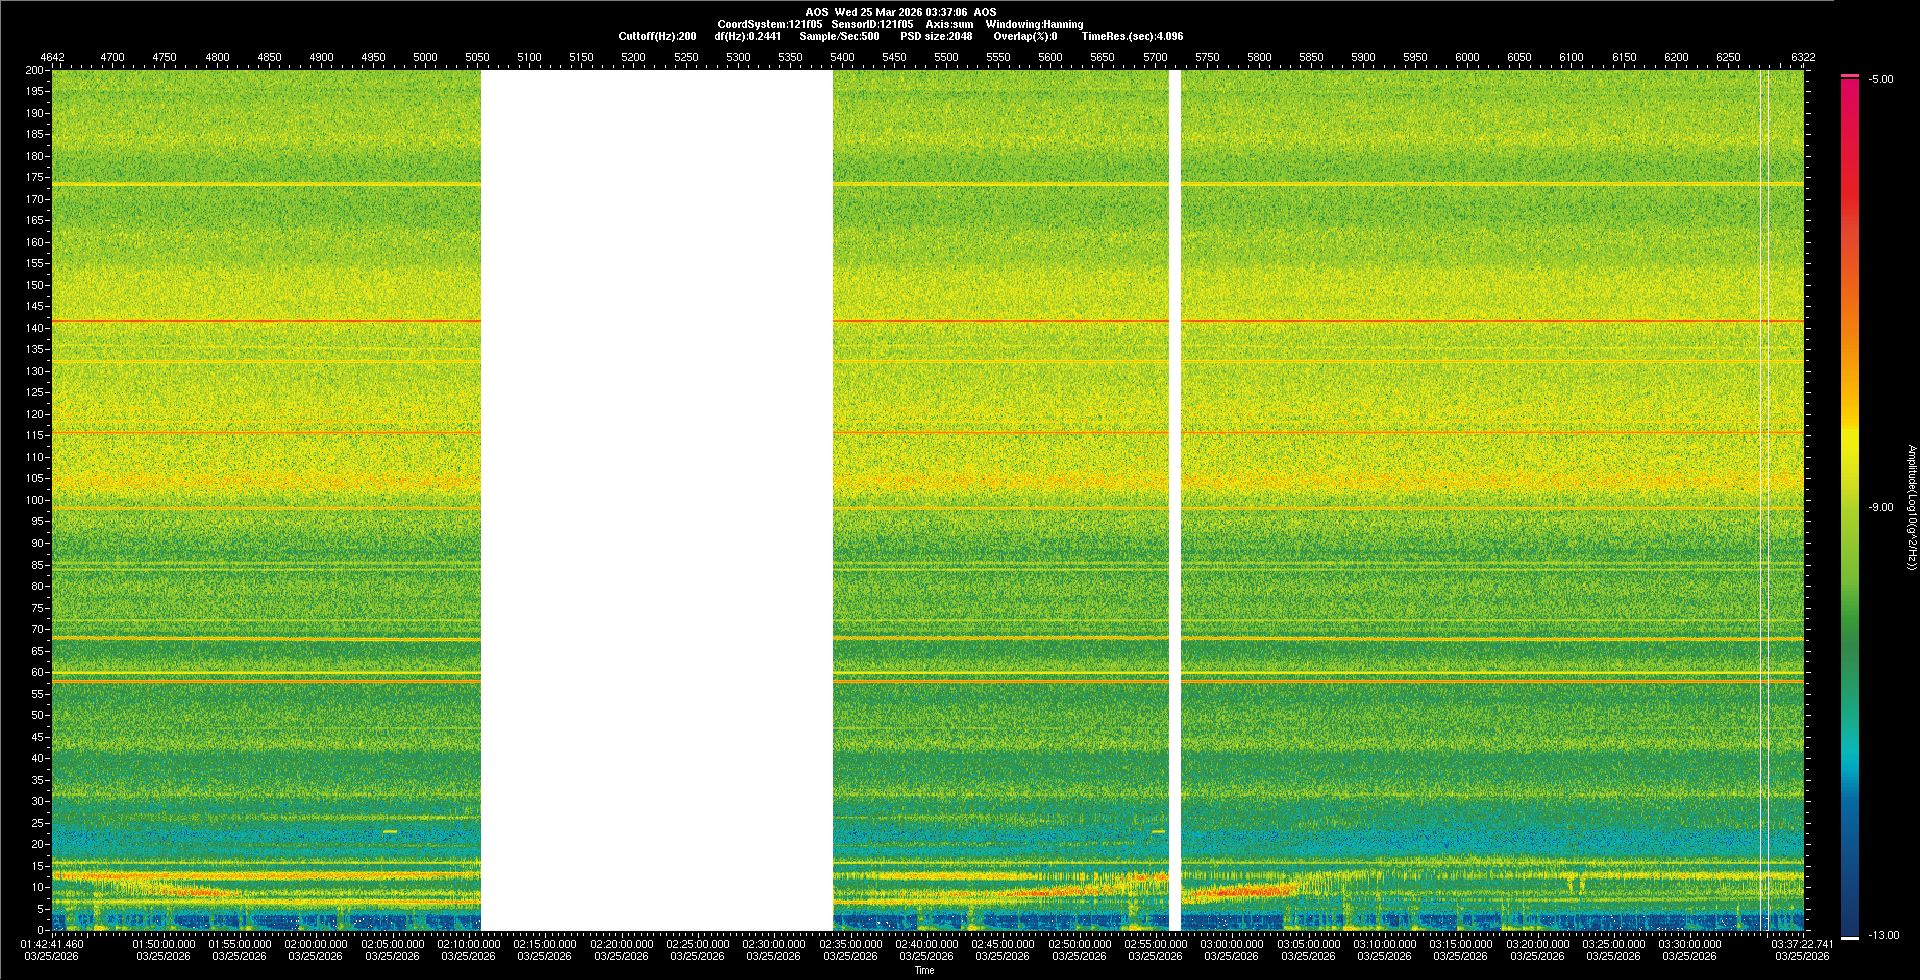Click the 03:00:00.000 time axis label

pos(1232,943)
